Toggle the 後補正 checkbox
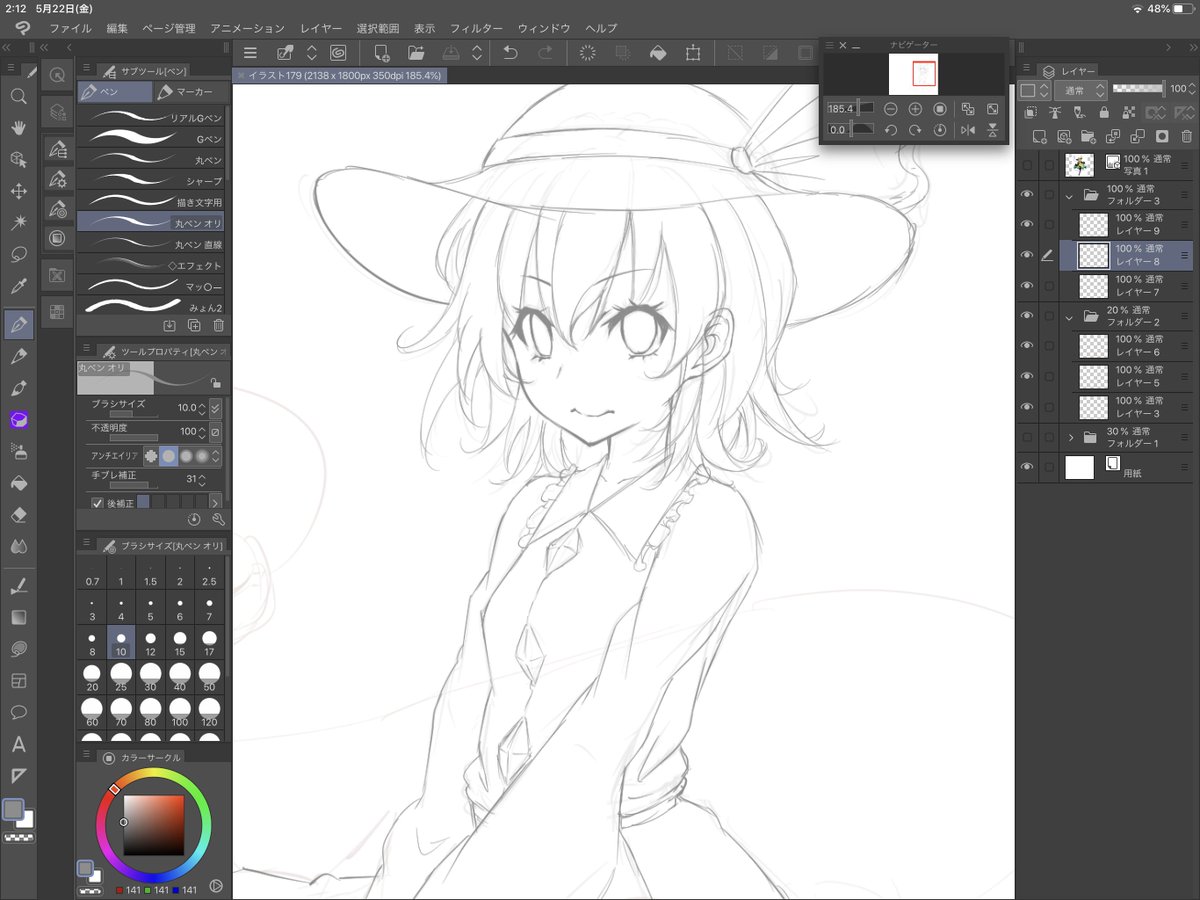Screen dimensions: 1200x900 (x=97, y=502)
